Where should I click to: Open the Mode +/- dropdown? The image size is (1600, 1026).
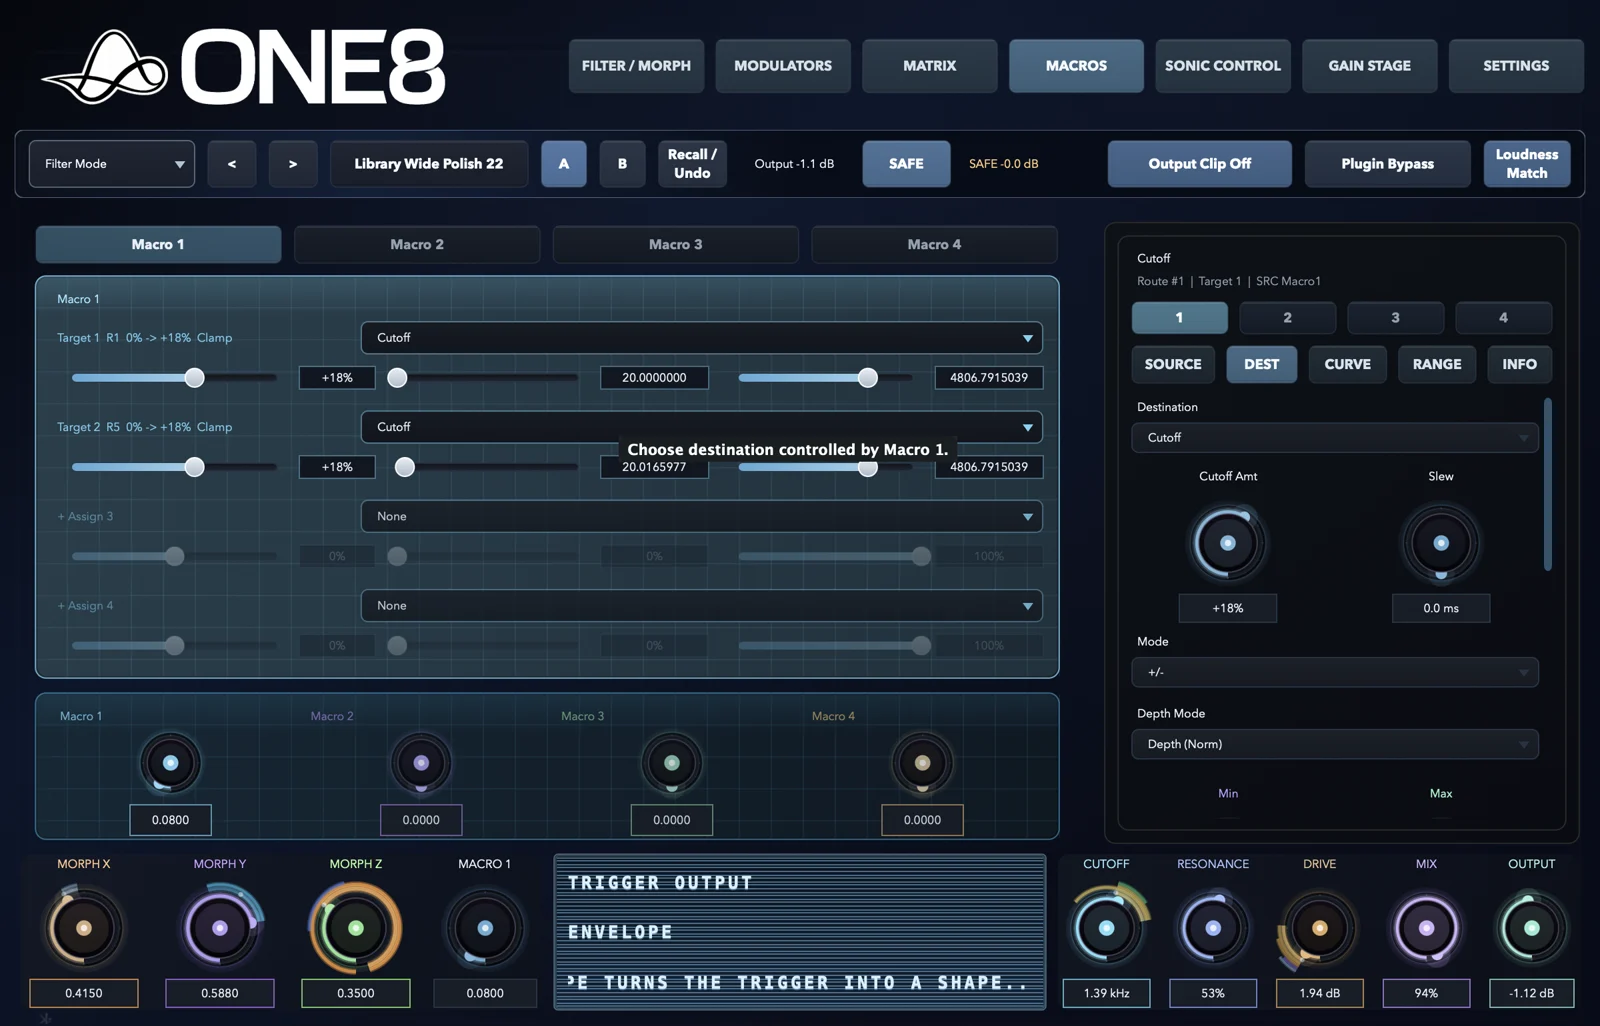pos(1335,673)
